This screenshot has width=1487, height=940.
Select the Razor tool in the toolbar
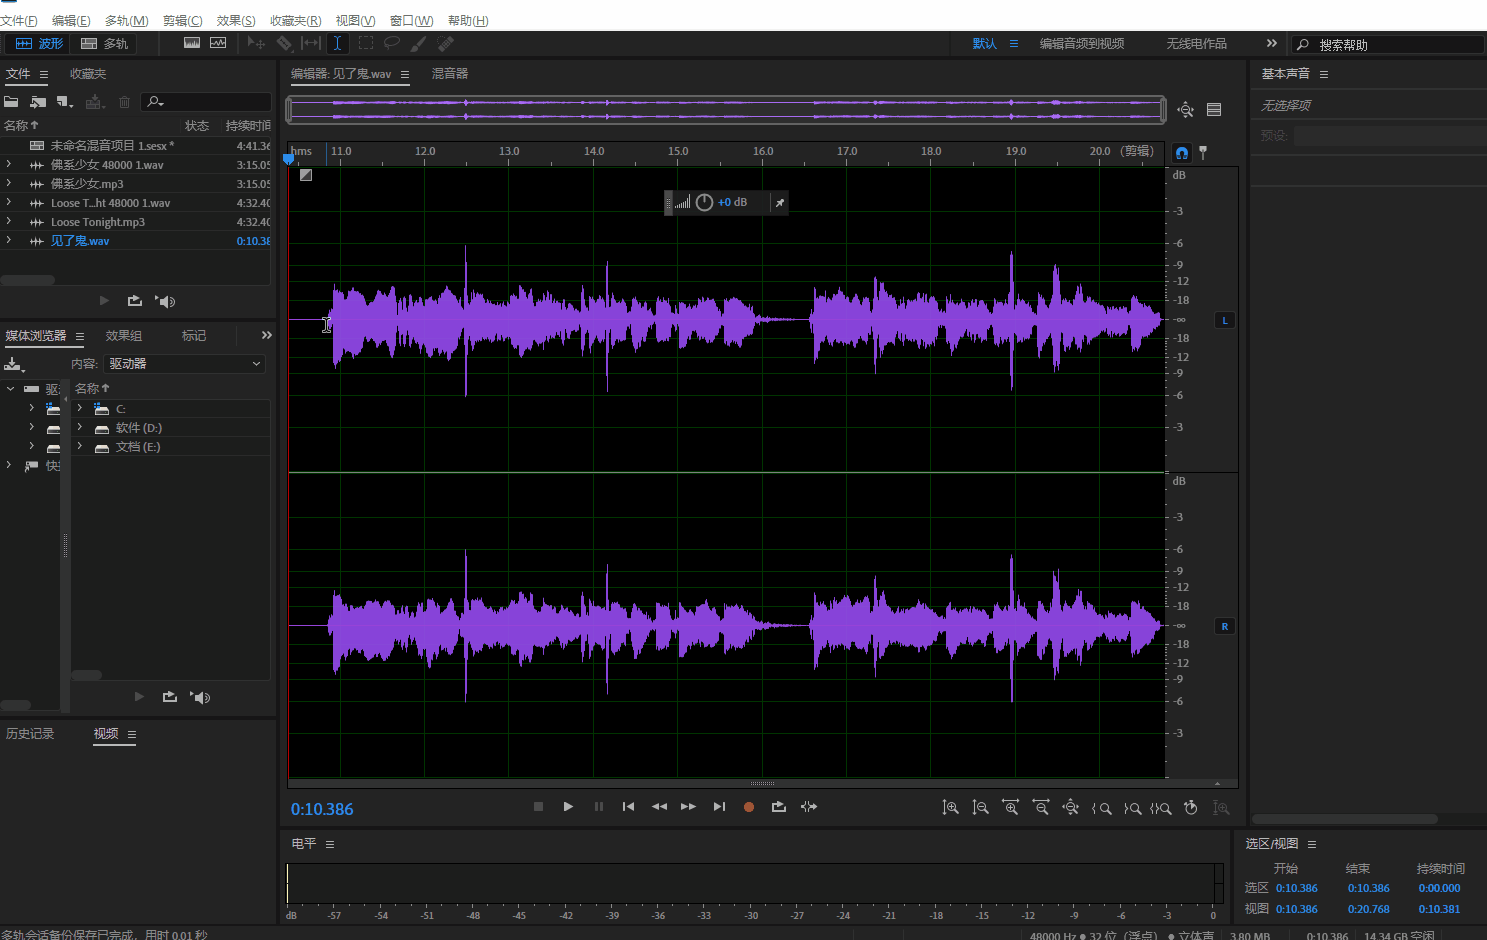pos(284,43)
